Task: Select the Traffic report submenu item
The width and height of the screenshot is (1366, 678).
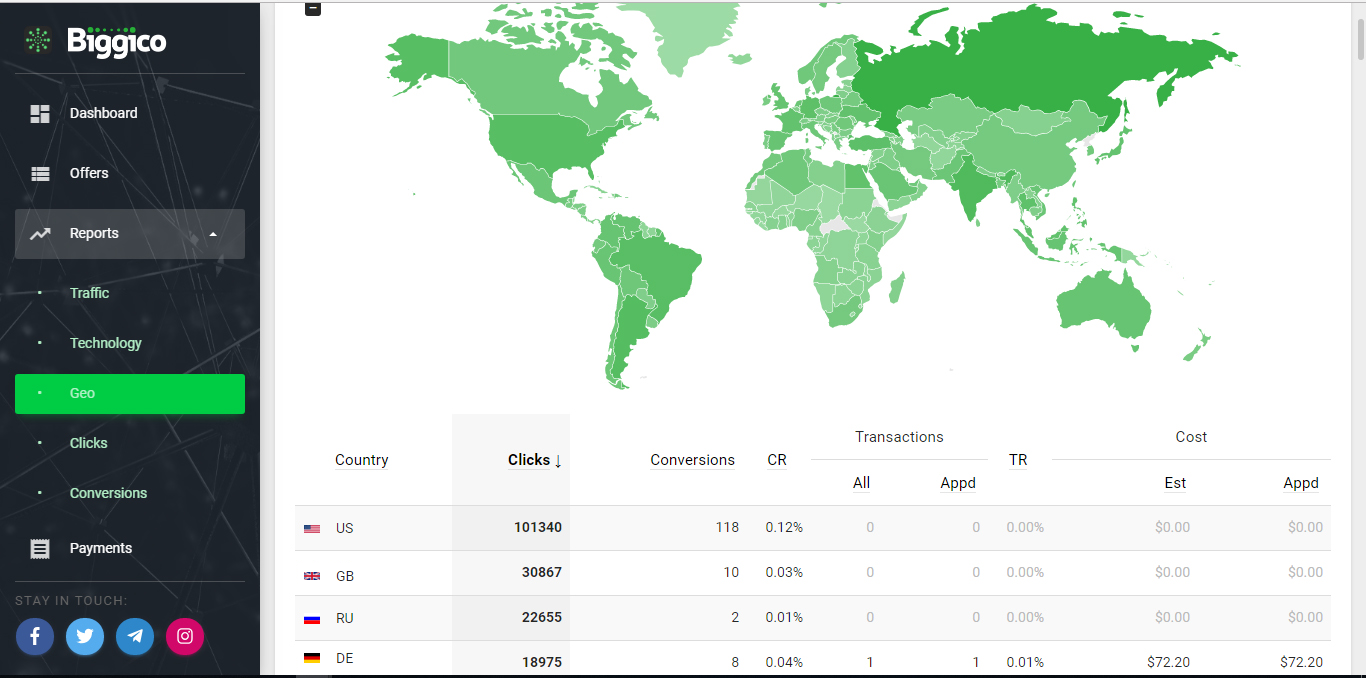Action: click(x=89, y=293)
